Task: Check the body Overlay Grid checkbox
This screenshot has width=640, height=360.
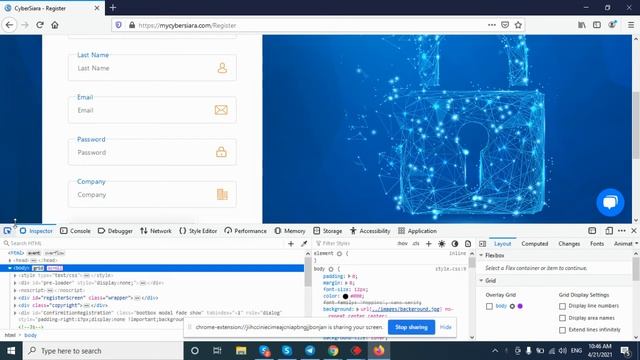Action: pyautogui.click(x=489, y=306)
